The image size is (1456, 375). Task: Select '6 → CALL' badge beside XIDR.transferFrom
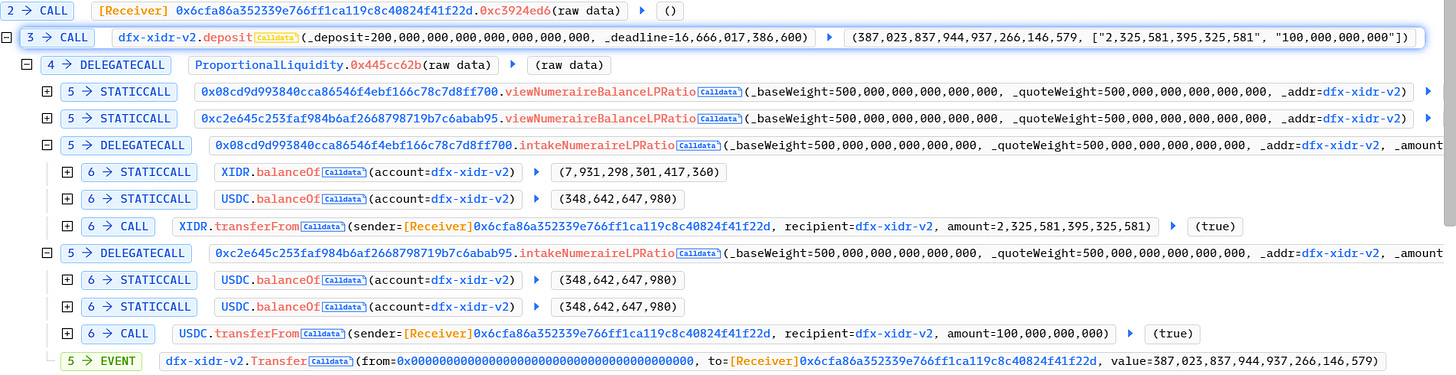[117, 226]
